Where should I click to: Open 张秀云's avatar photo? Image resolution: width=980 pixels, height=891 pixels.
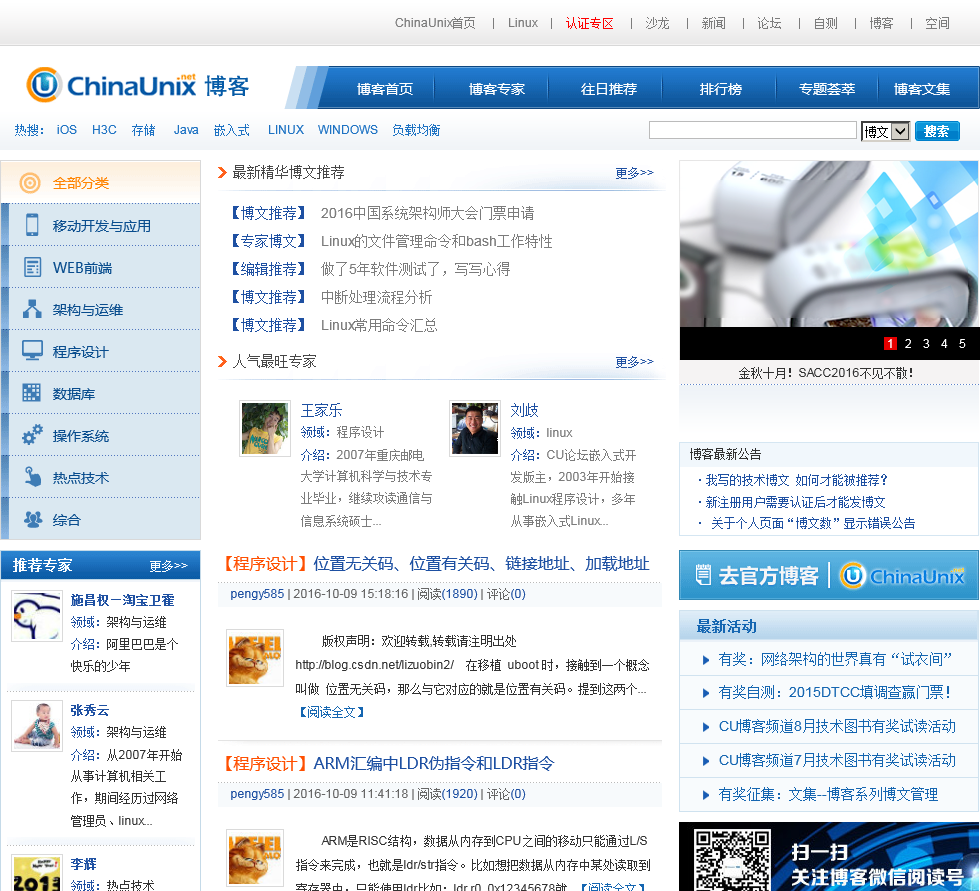pyautogui.click(x=37, y=726)
